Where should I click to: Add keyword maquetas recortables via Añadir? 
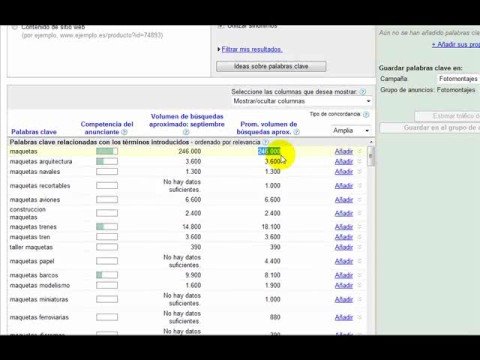pos(344,186)
